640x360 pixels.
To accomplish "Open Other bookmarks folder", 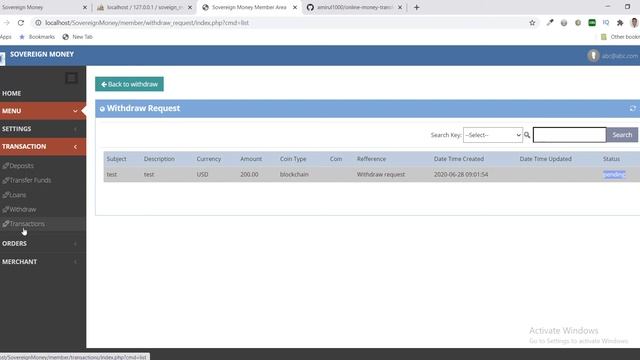I will click(620, 37).
